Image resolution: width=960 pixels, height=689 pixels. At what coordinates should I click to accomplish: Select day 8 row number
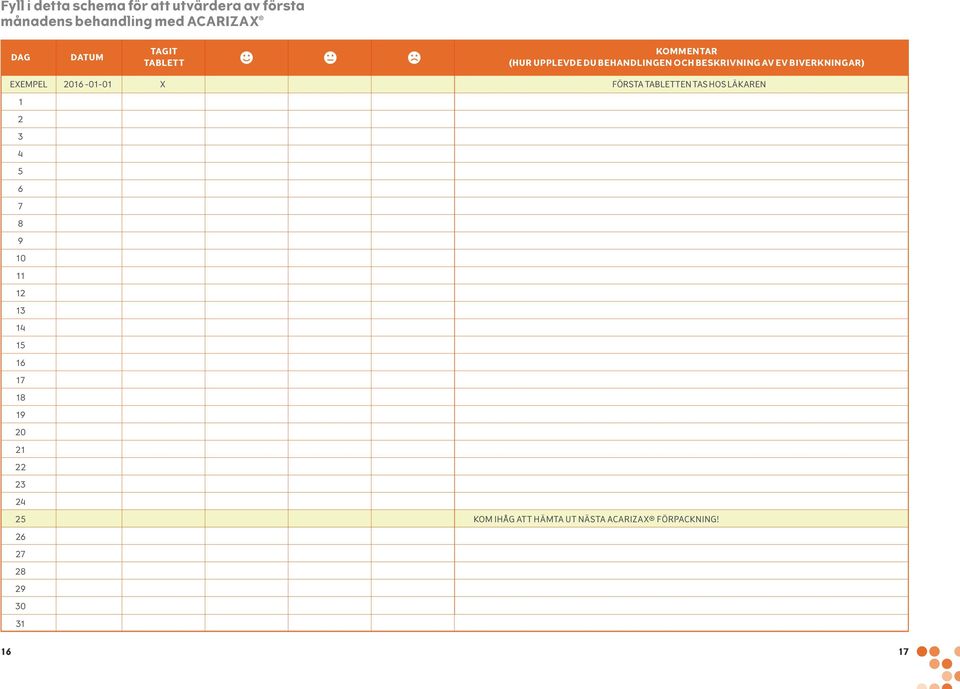(20, 224)
